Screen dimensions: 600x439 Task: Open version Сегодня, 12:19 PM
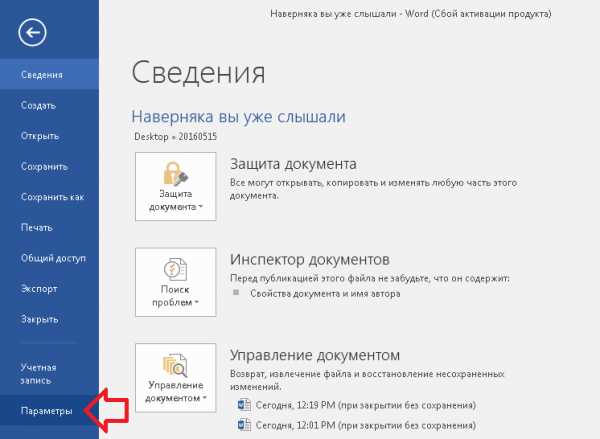coord(365,405)
